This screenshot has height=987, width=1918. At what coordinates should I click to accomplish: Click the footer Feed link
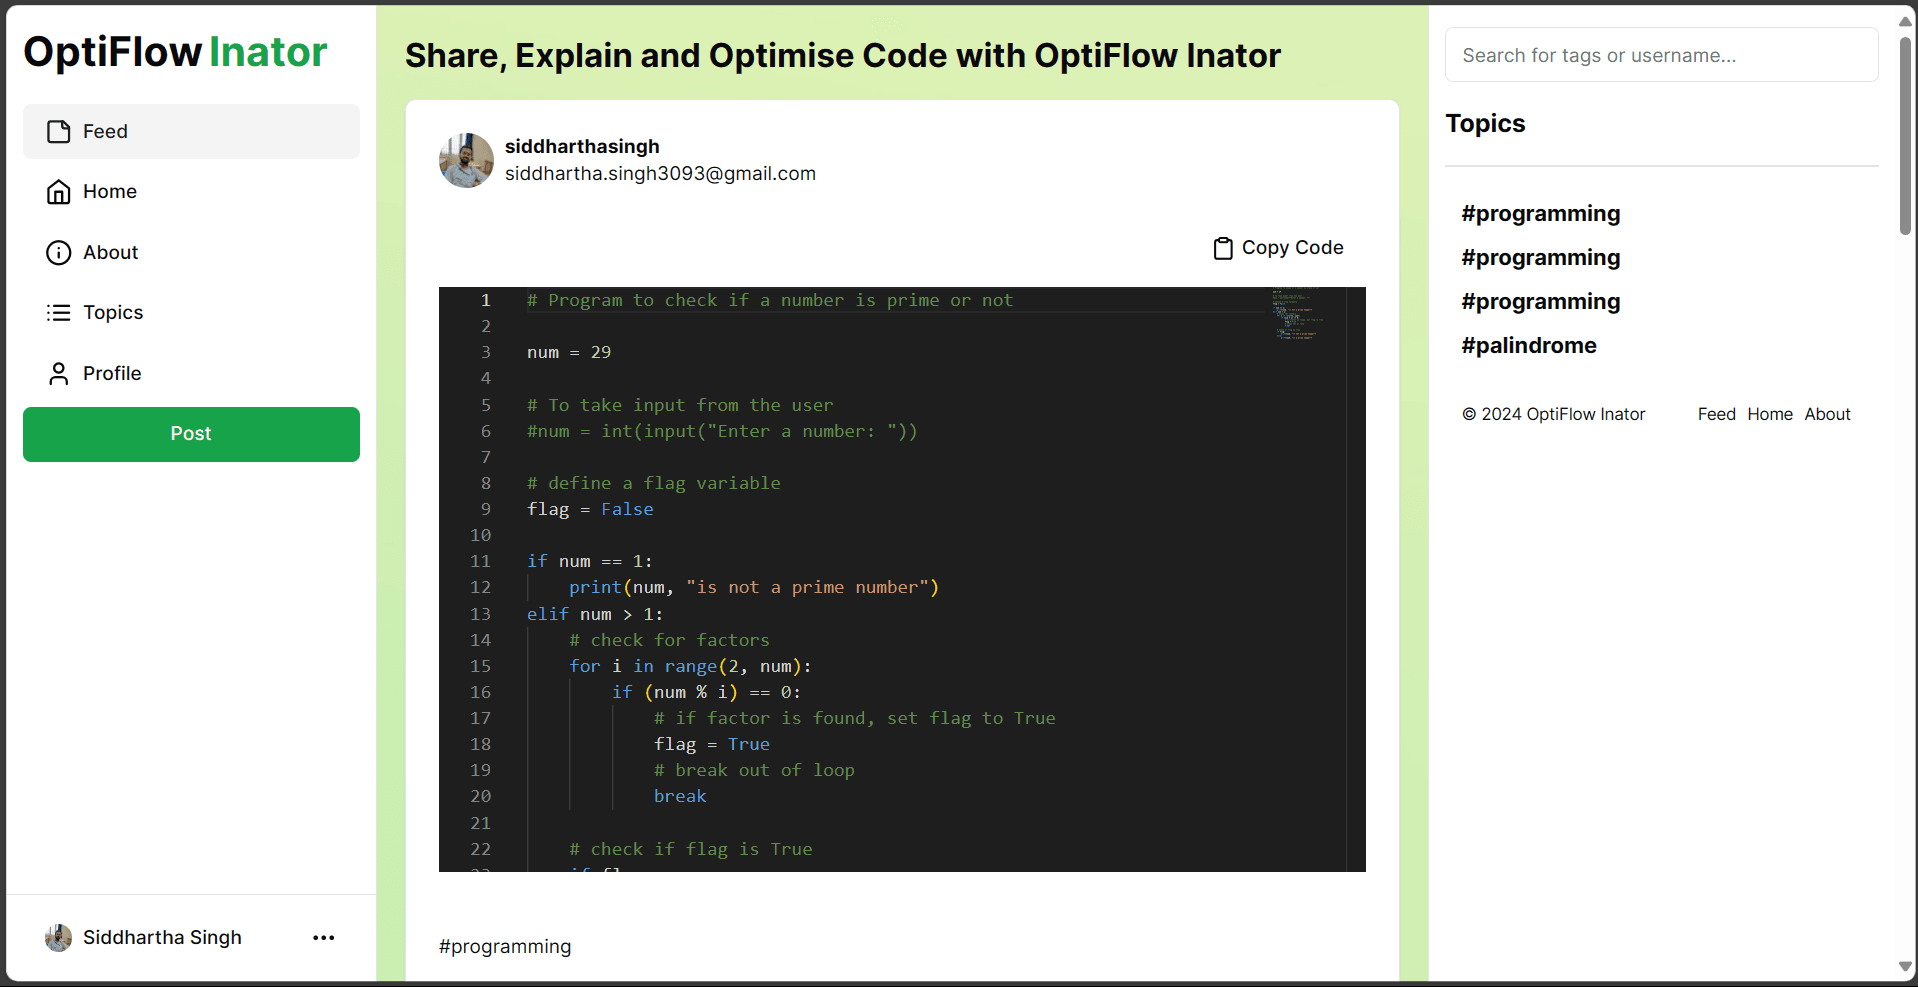tap(1716, 414)
